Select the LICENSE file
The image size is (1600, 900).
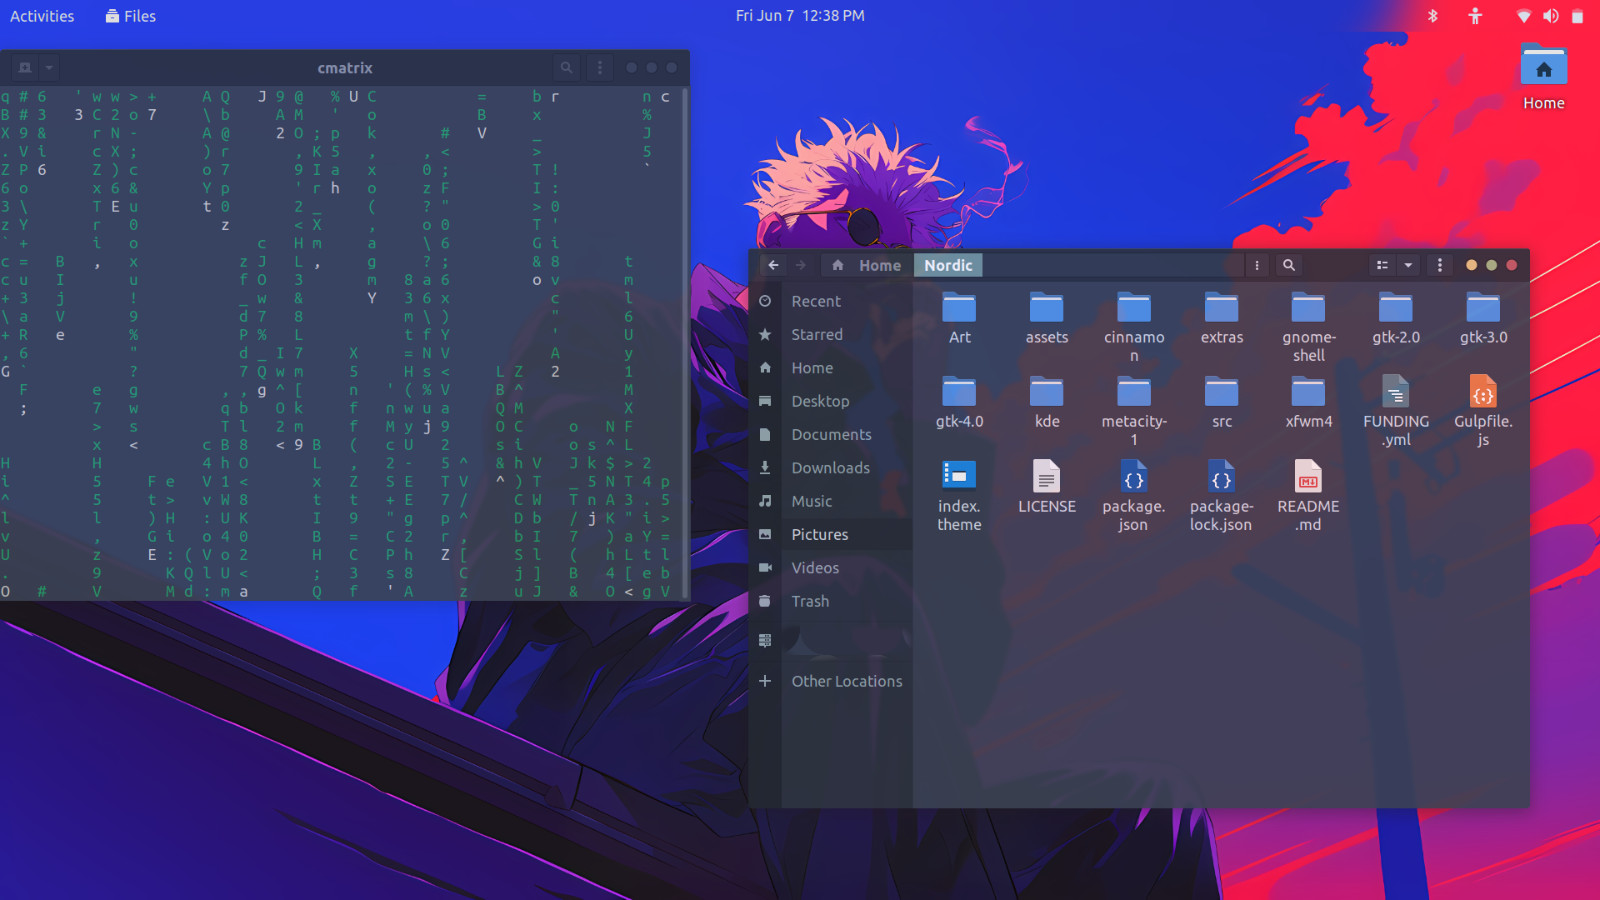click(1046, 487)
